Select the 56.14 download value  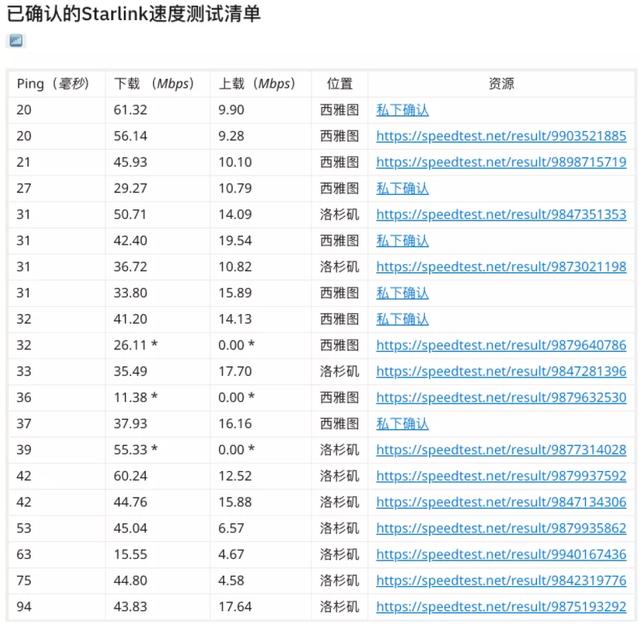click(x=130, y=136)
